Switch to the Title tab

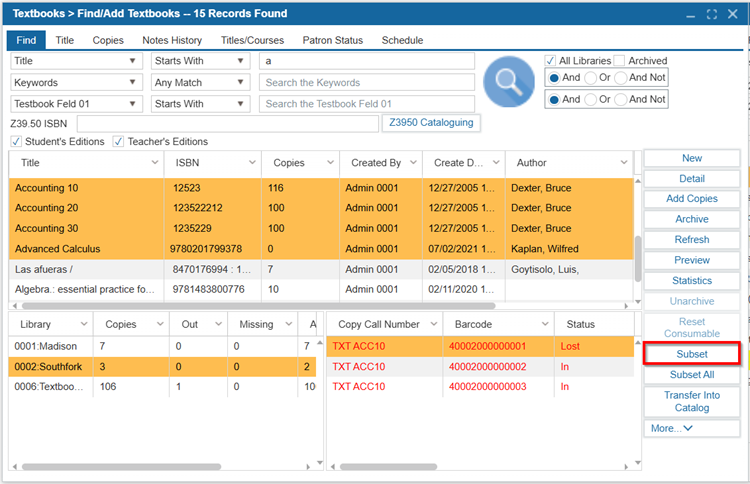point(65,40)
